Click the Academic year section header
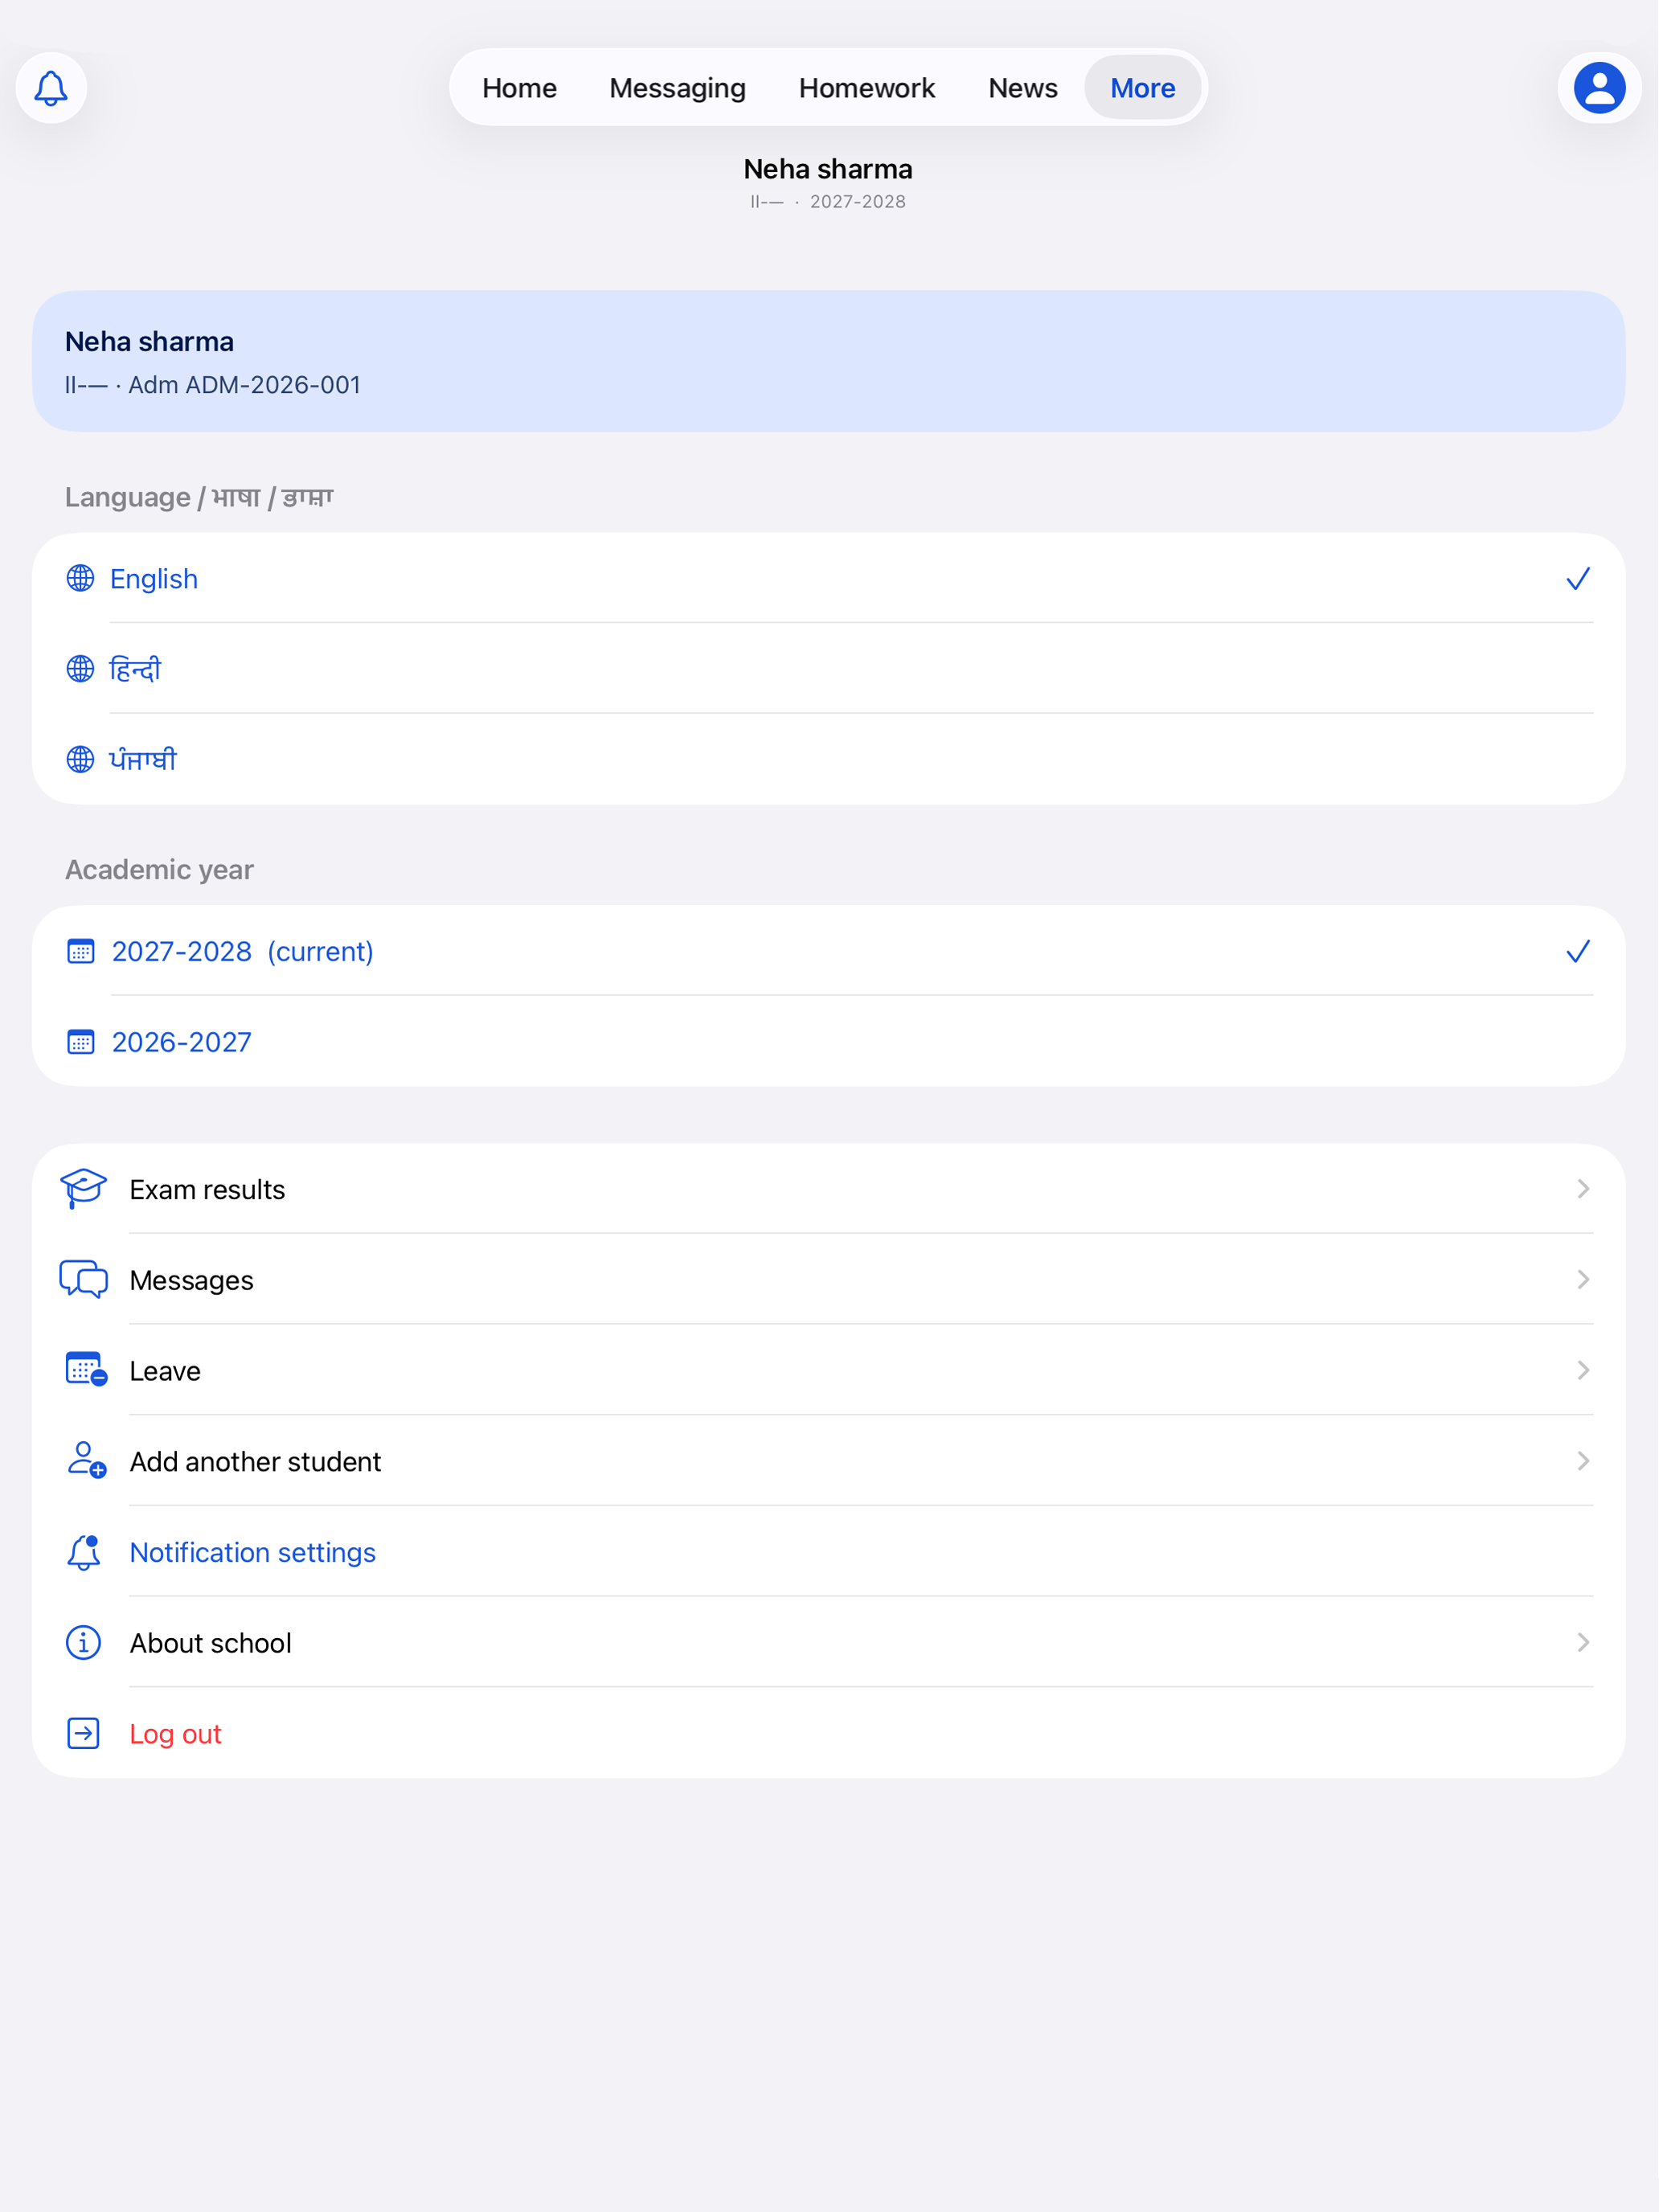Viewport: 1659px width, 2212px height. (x=159, y=869)
